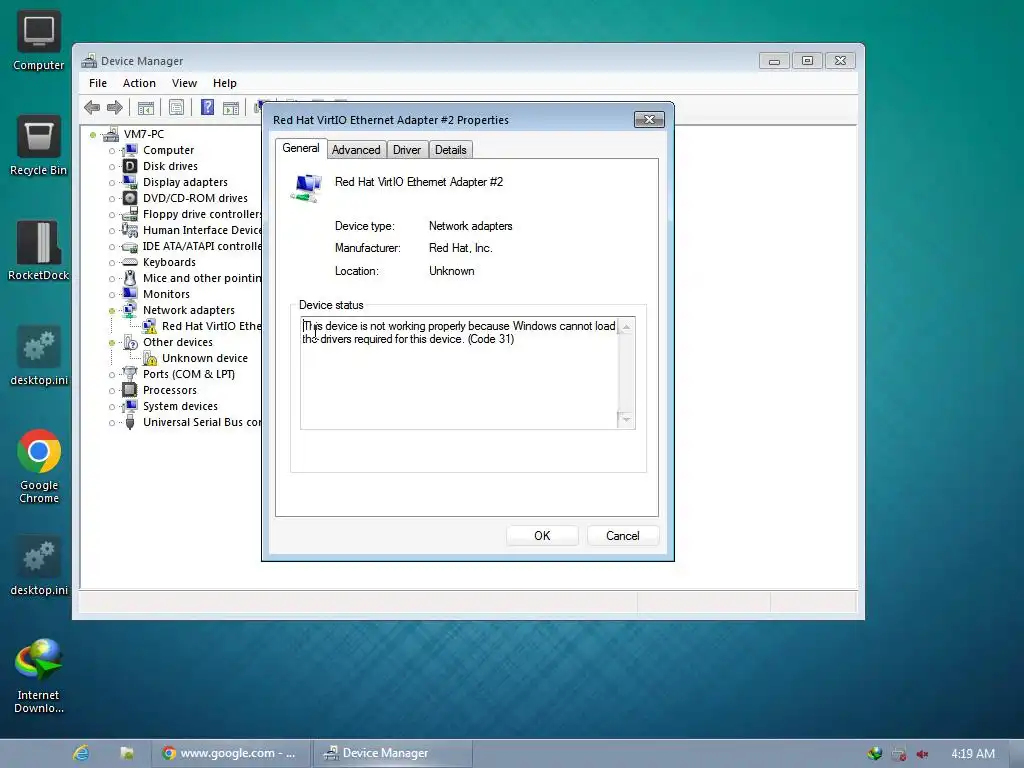
Task: Expand the Computer category node
Action: click(x=112, y=151)
